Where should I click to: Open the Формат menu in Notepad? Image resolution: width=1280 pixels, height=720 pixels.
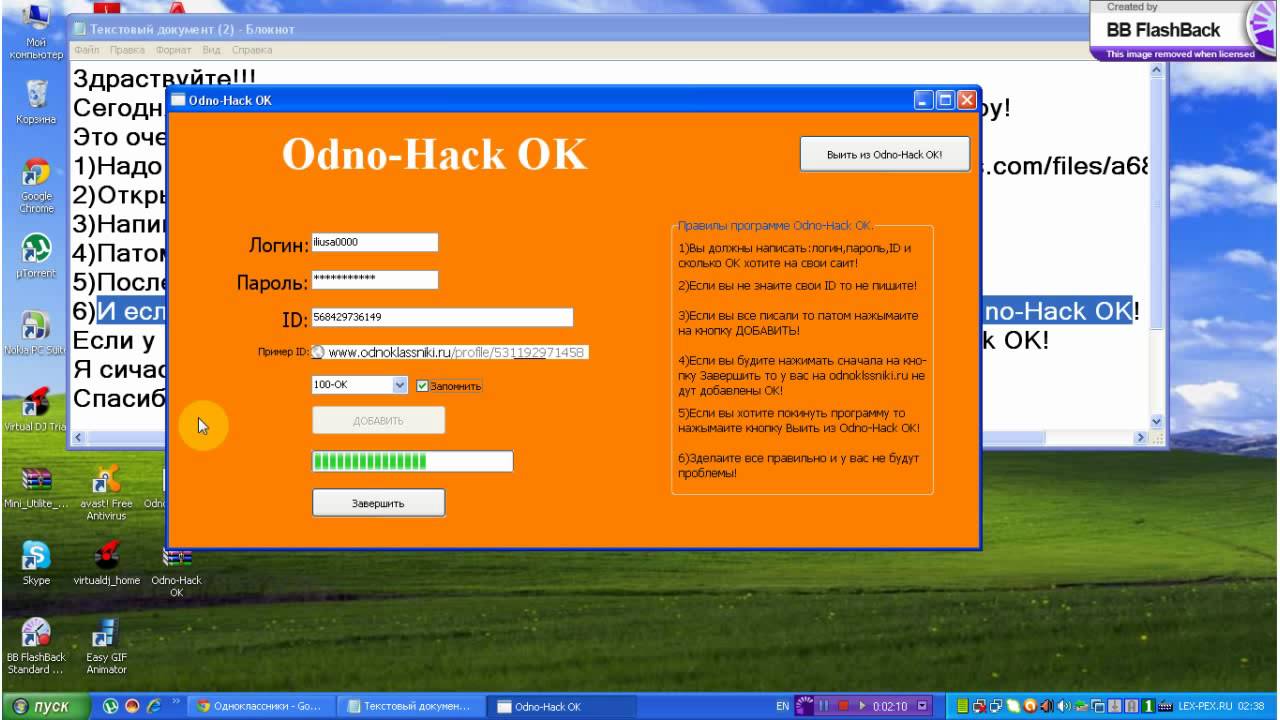coord(174,49)
